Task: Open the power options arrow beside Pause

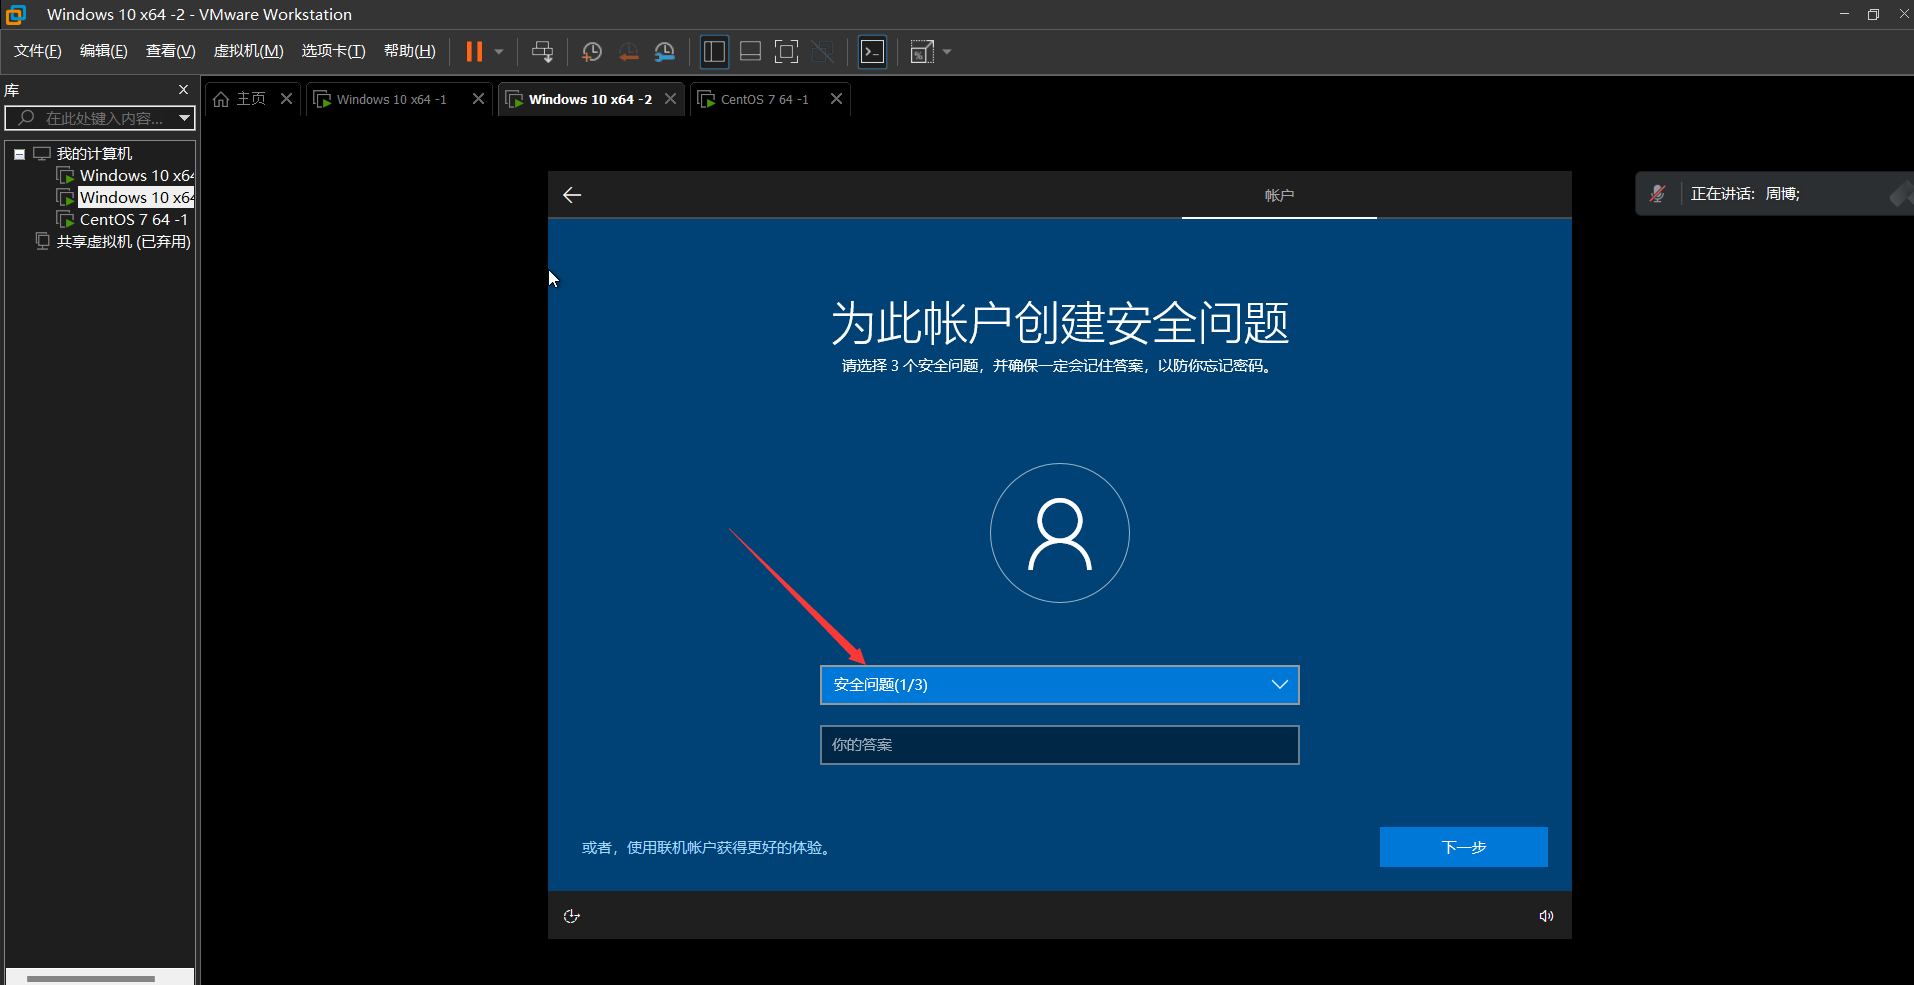Action: click(x=499, y=51)
